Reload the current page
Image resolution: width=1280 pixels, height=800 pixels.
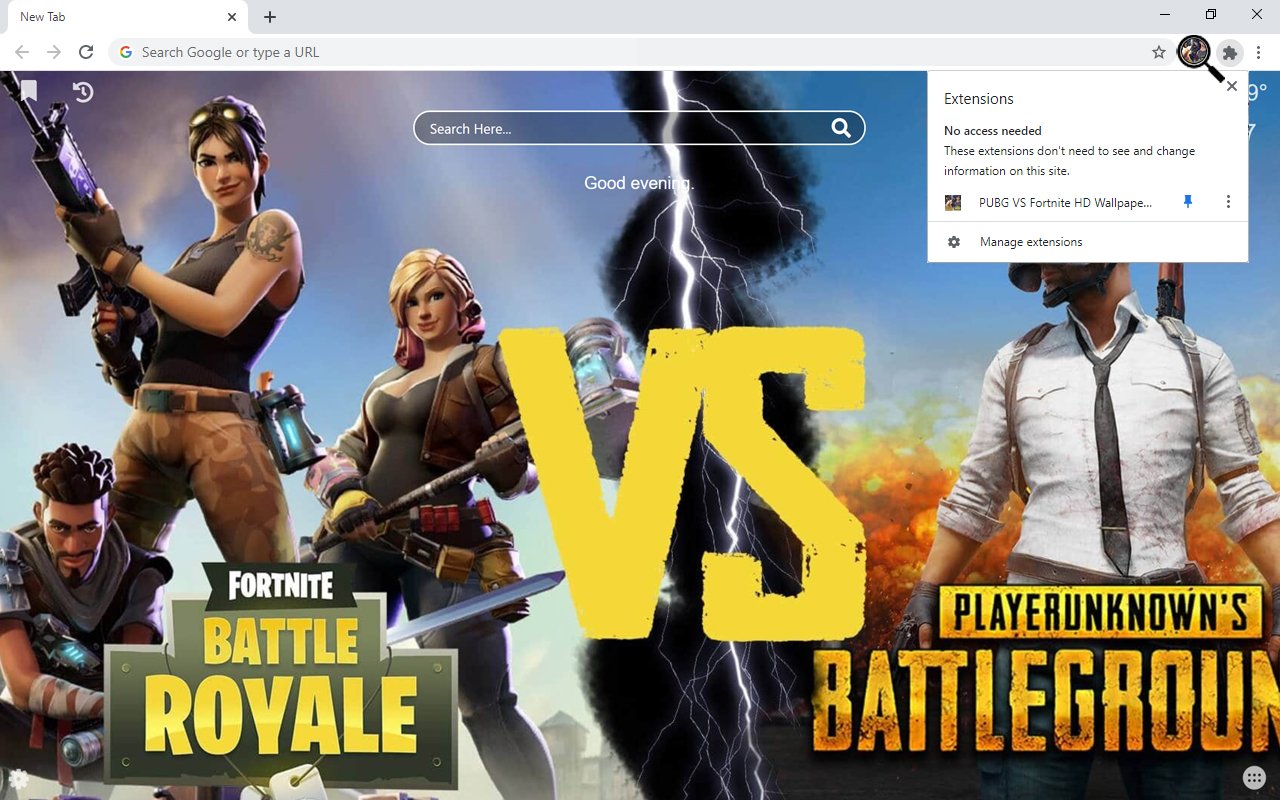86,52
